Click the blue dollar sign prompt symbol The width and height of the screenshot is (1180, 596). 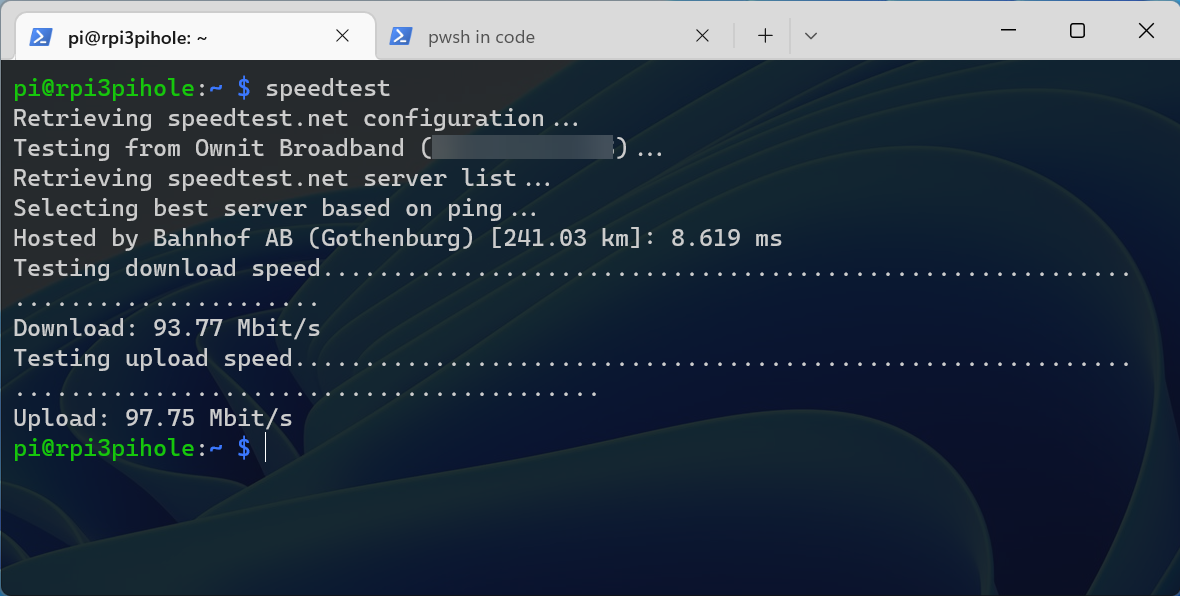pyautogui.click(x=243, y=448)
